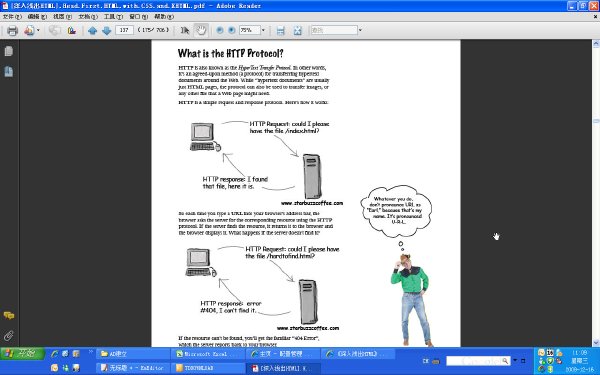Click the scrolling page fit-width icon
Image resolution: width=600 pixels, height=375 pixels.
[x=280, y=30]
